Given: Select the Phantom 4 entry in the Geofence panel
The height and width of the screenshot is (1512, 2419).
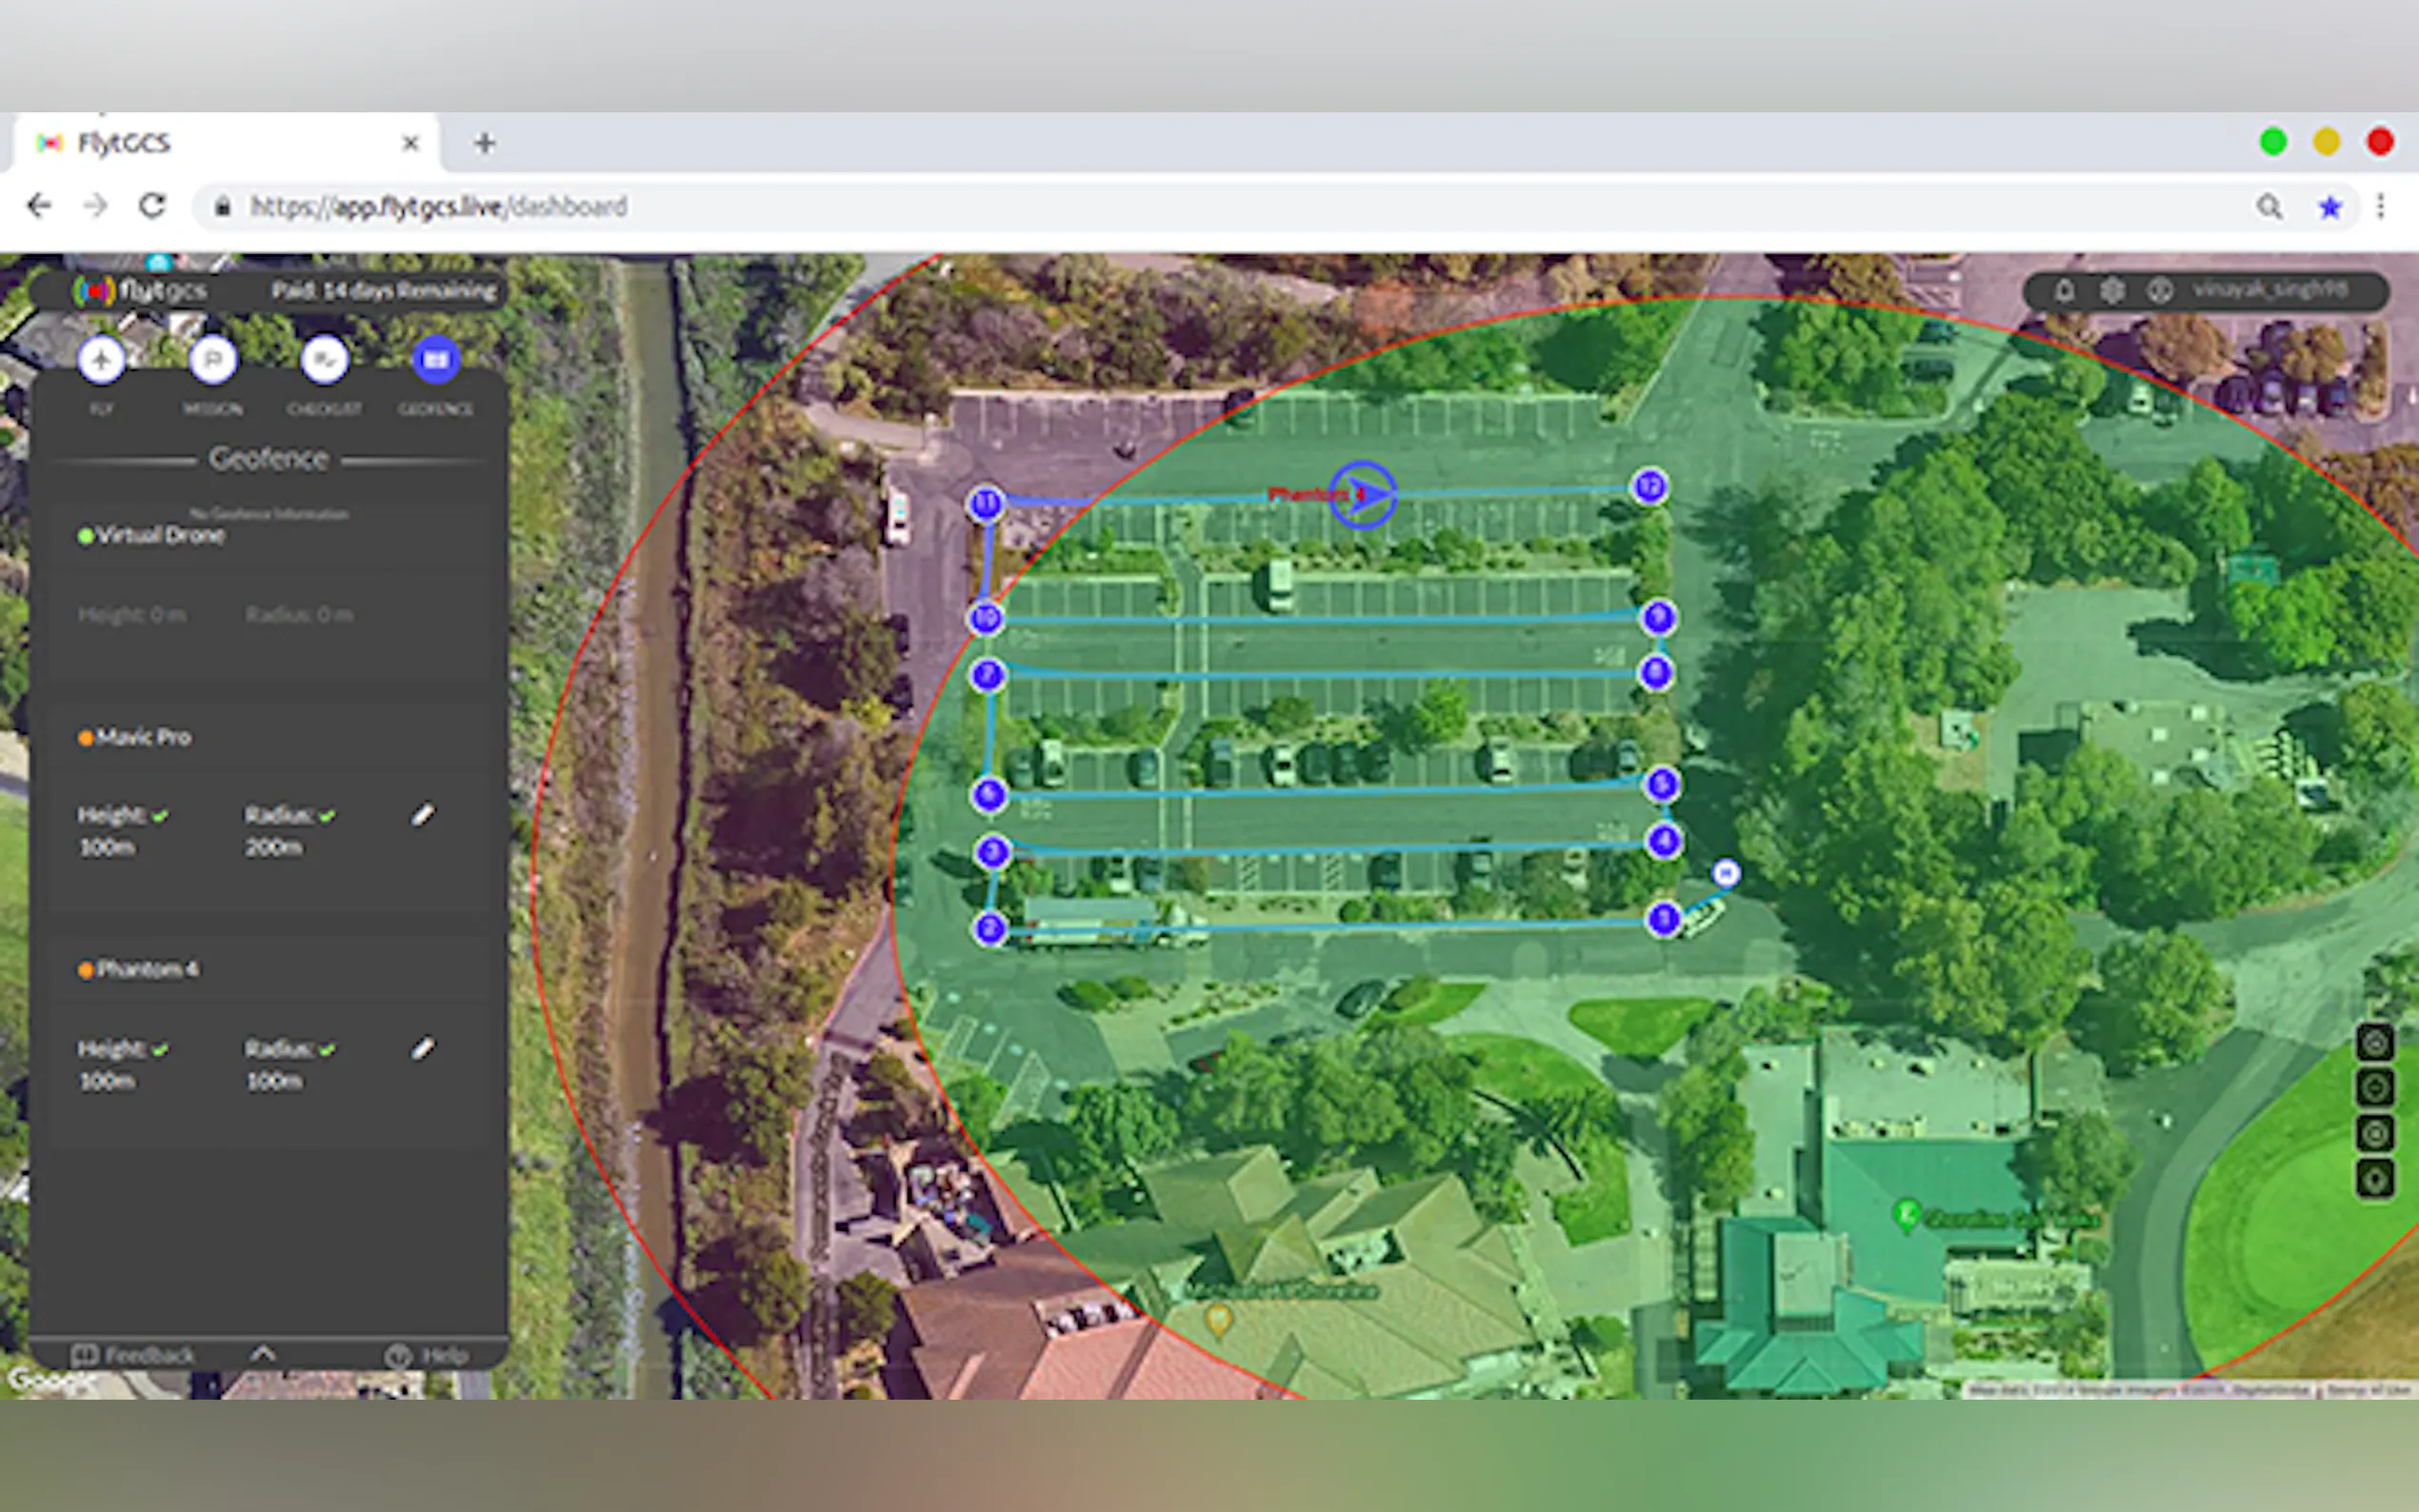Looking at the screenshot, I should pos(139,970).
